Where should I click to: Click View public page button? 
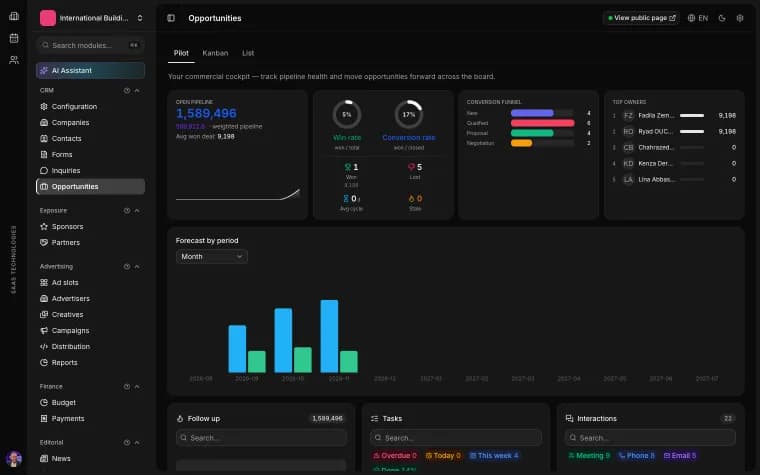642,18
